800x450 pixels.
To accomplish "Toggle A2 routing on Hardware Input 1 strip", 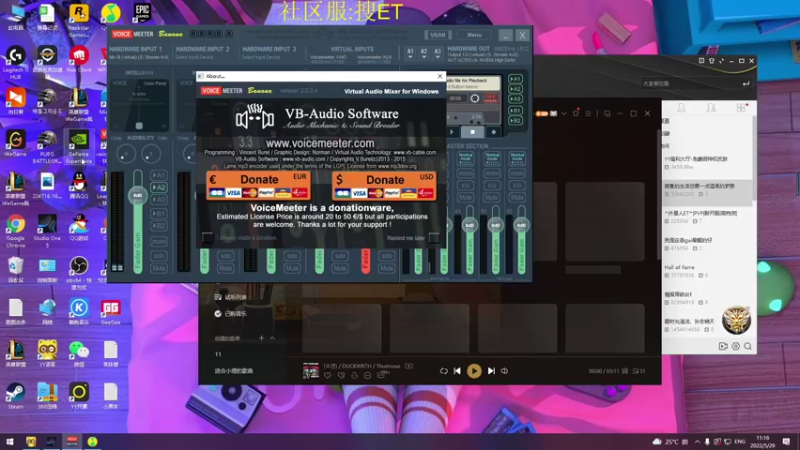I will coord(159,187).
